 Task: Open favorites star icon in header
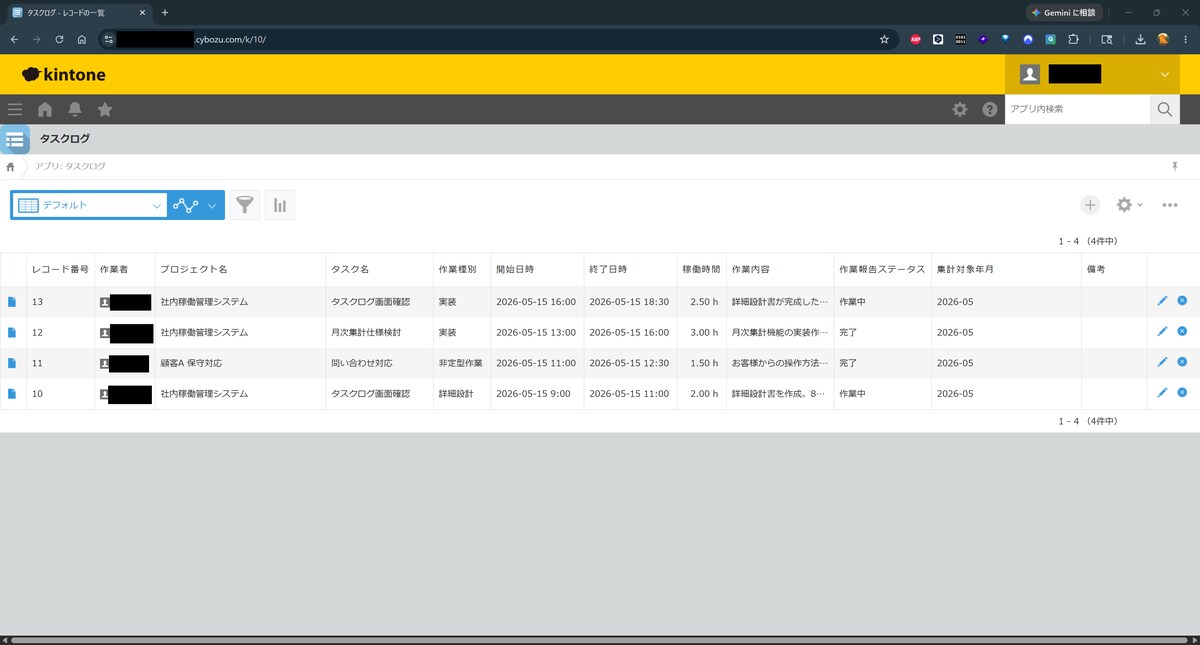pos(105,110)
